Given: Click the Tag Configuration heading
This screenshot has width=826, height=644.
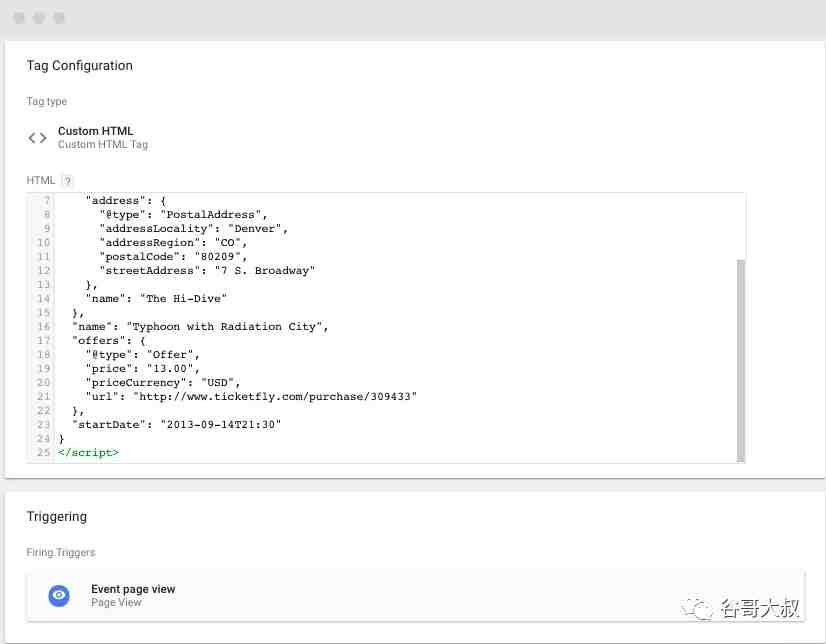Looking at the screenshot, I should point(80,66).
